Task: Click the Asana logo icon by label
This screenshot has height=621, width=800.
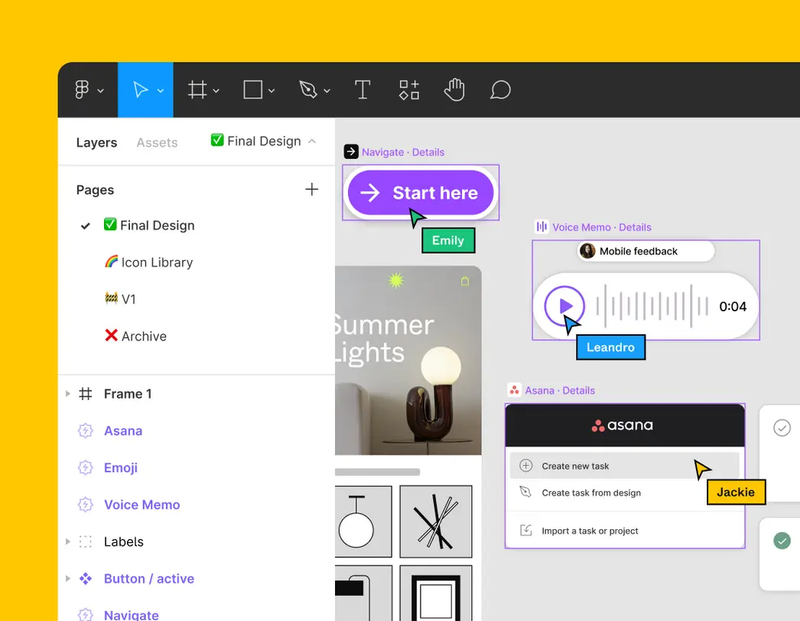Action: (x=514, y=390)
